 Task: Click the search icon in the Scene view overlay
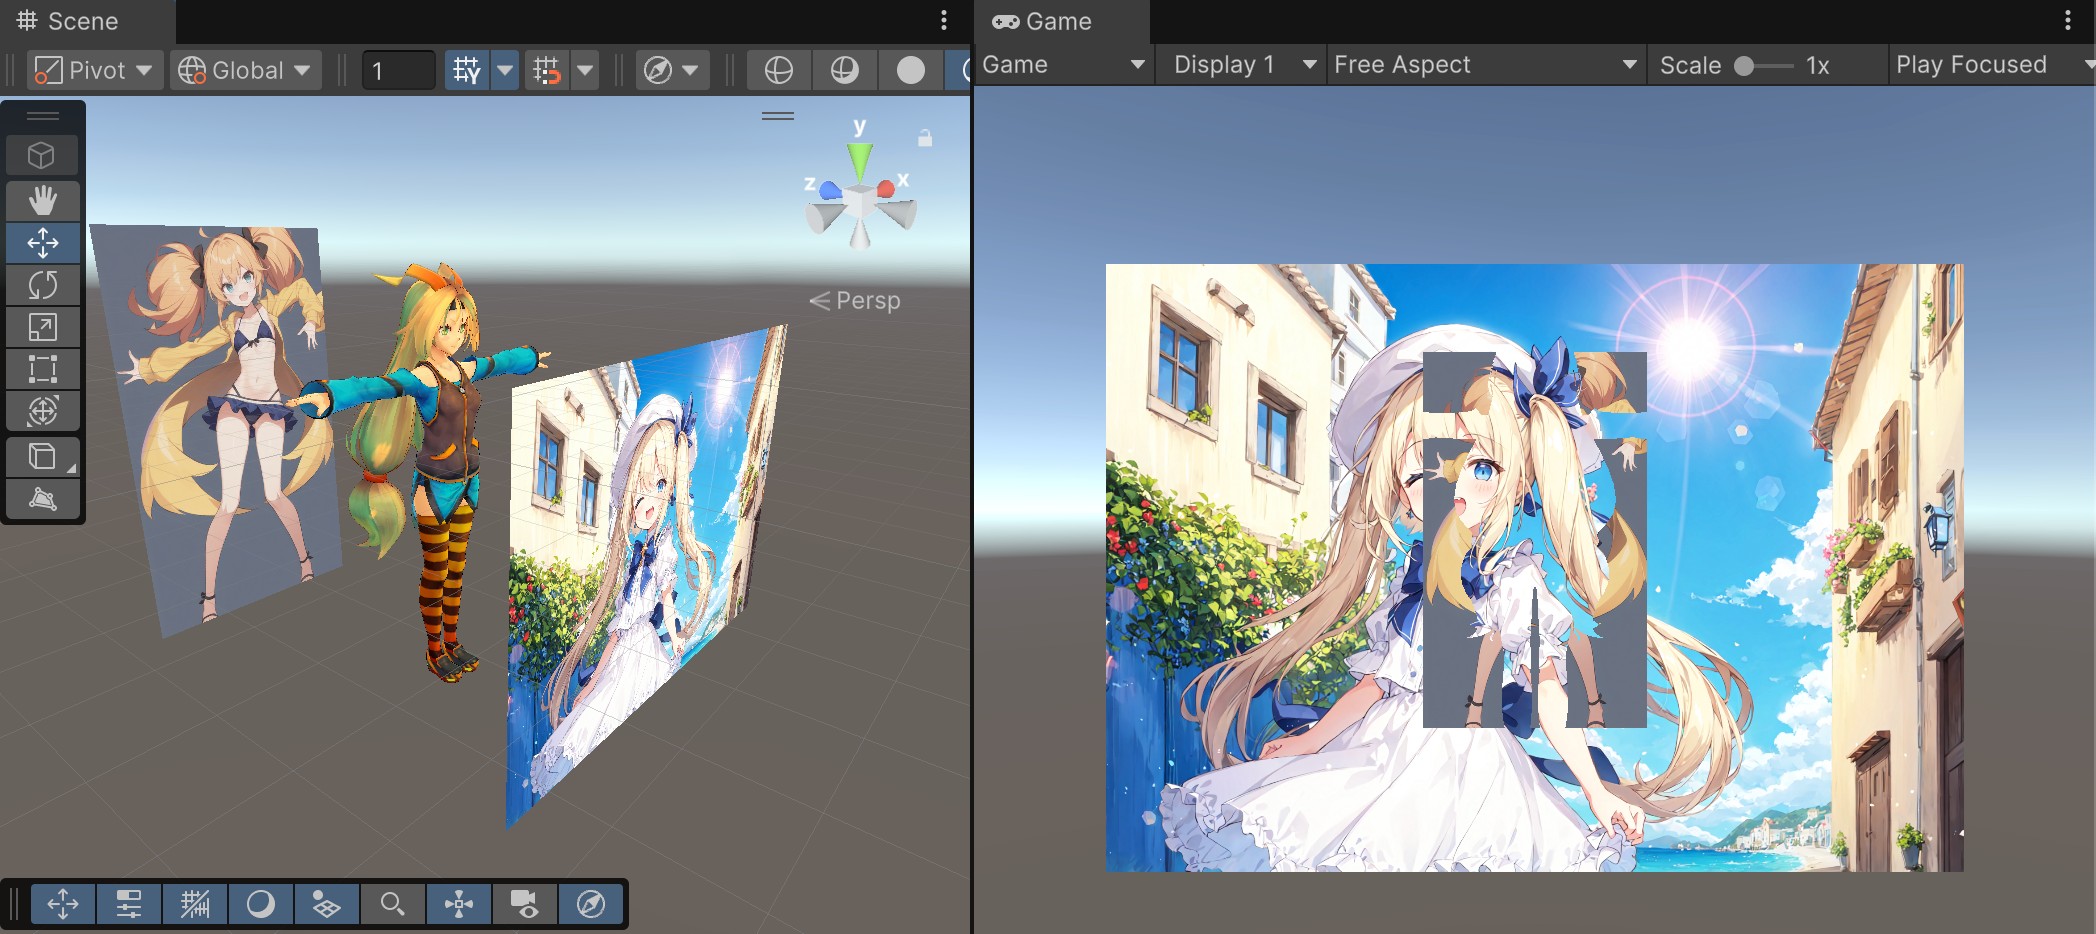coord(391,904)
